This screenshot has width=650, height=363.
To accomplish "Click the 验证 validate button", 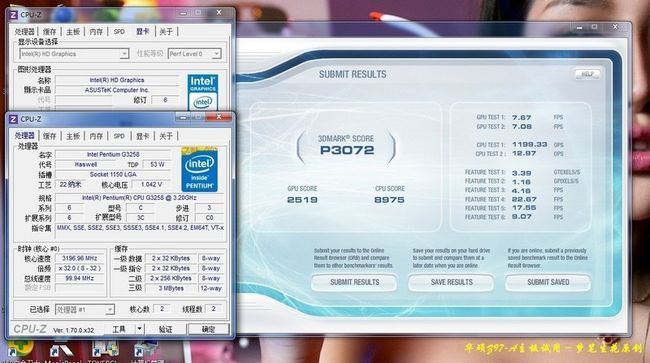I will pyautogui.click(x=165, y=329).
